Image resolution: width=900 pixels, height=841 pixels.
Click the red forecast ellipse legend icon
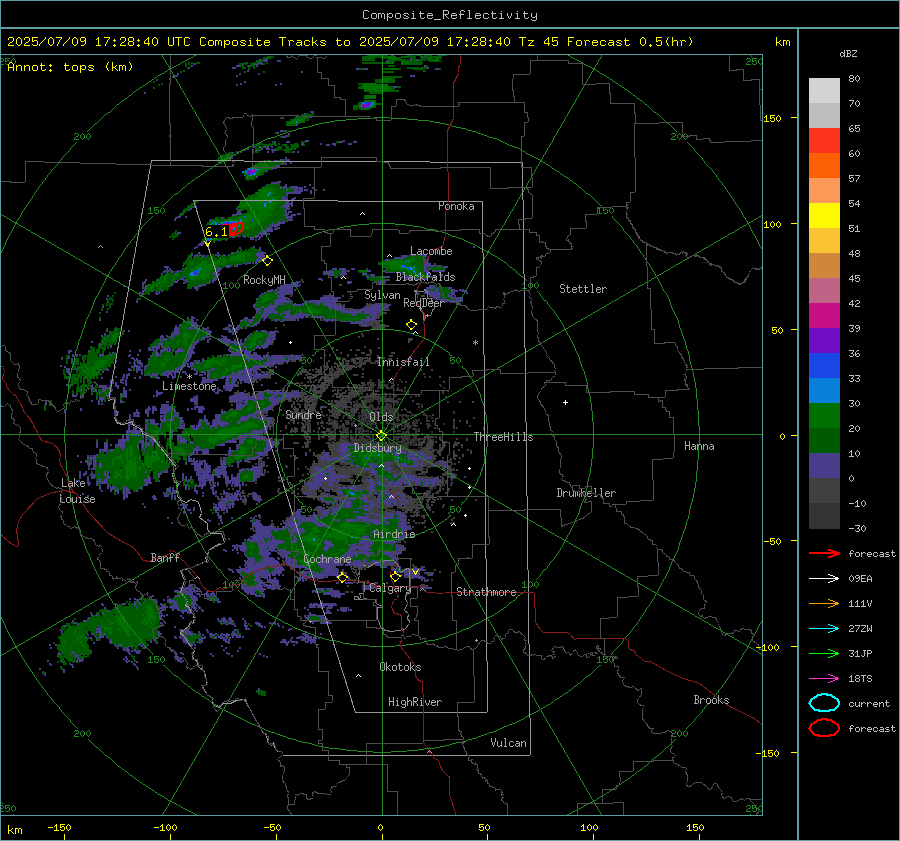point(824,728)
